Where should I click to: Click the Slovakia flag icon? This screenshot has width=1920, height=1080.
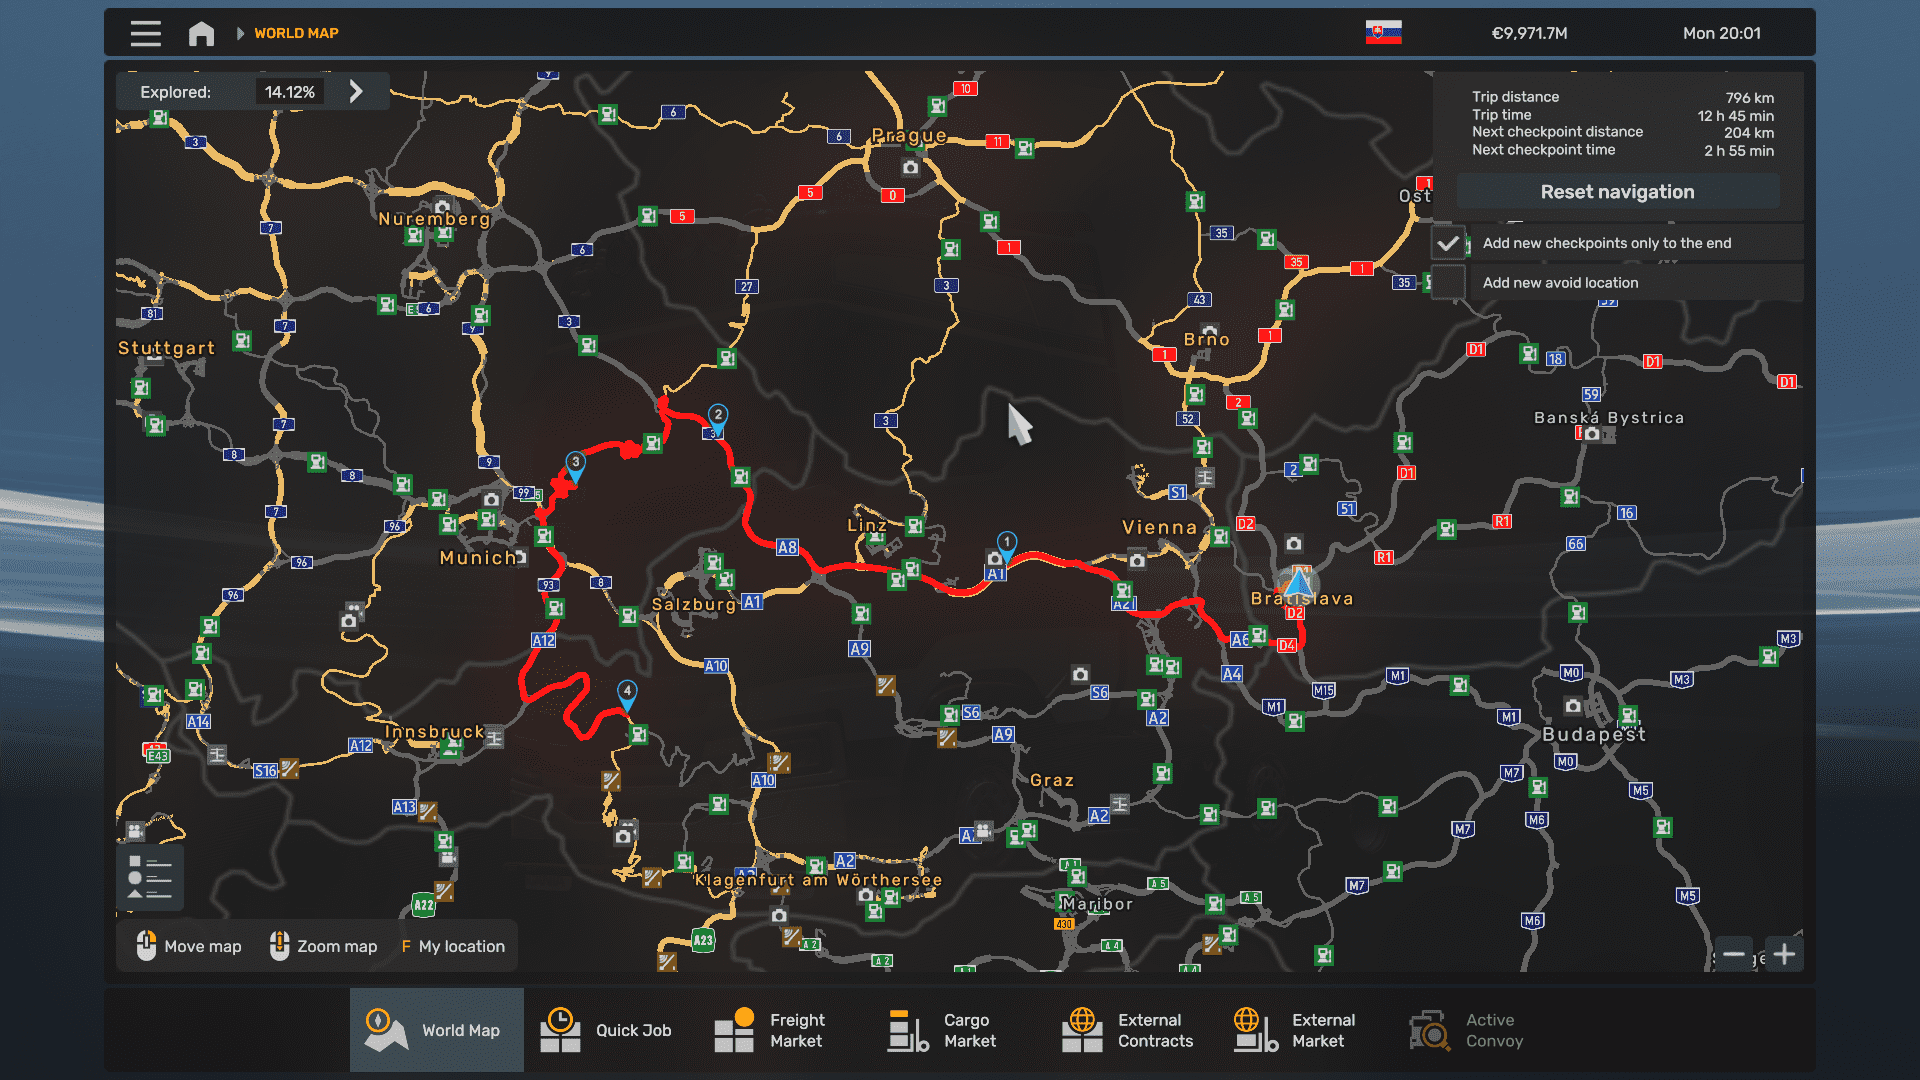coord(1383,33)
